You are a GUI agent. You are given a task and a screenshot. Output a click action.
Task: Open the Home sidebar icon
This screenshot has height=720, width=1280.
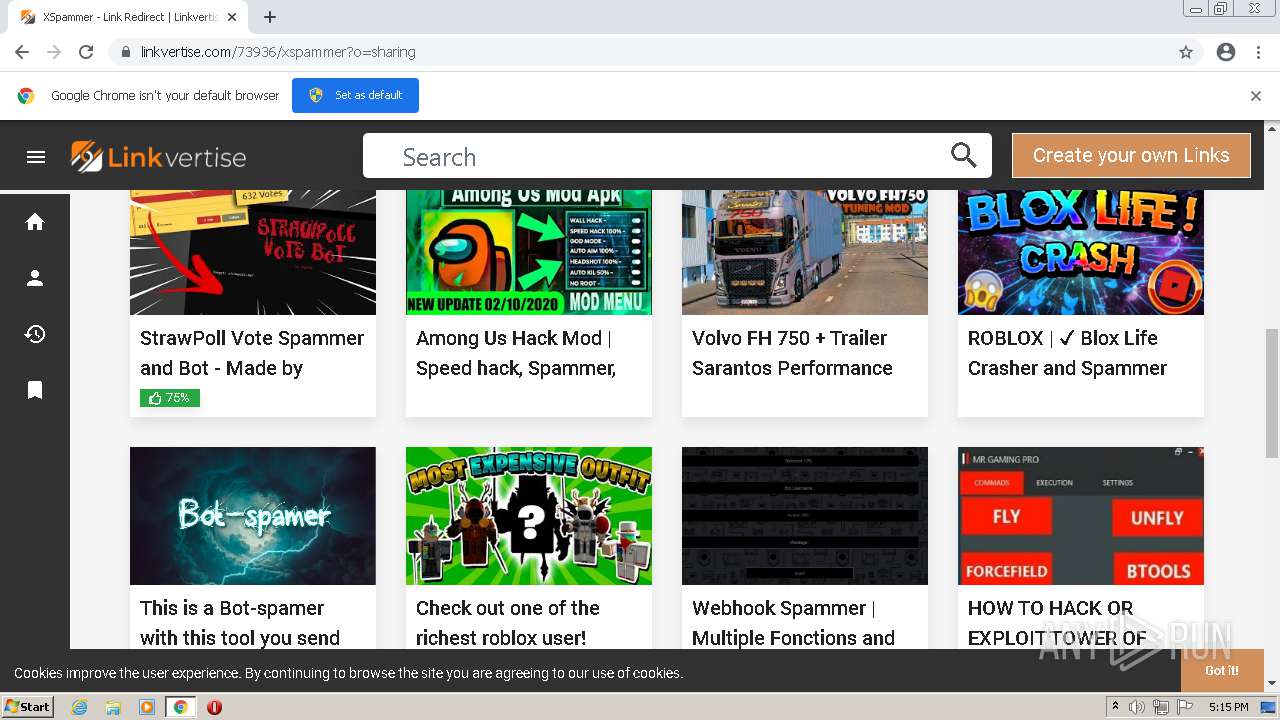[35, 222]
